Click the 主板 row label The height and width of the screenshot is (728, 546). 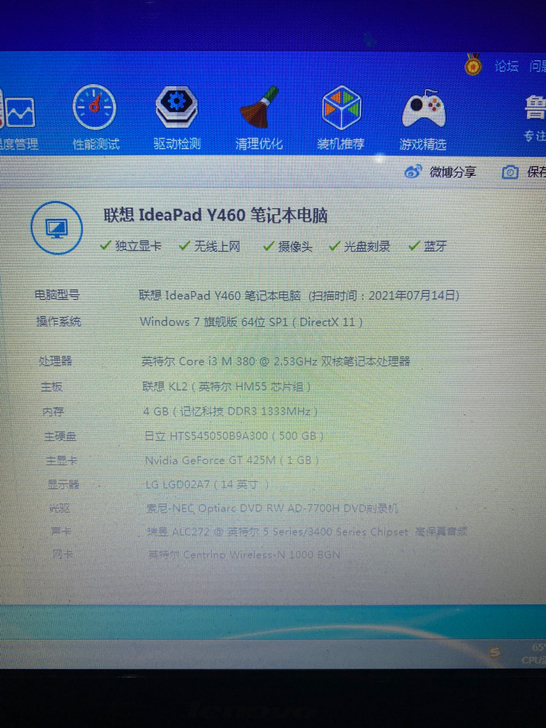52,386
